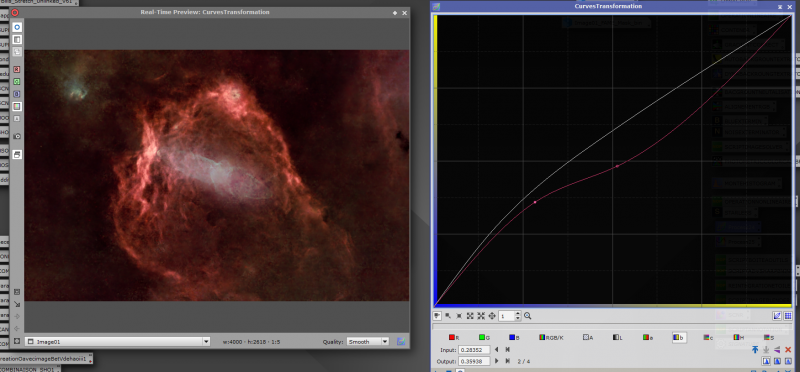Click the Output value field
Screen dimensions: 800x372
click(x=474, y=361)
